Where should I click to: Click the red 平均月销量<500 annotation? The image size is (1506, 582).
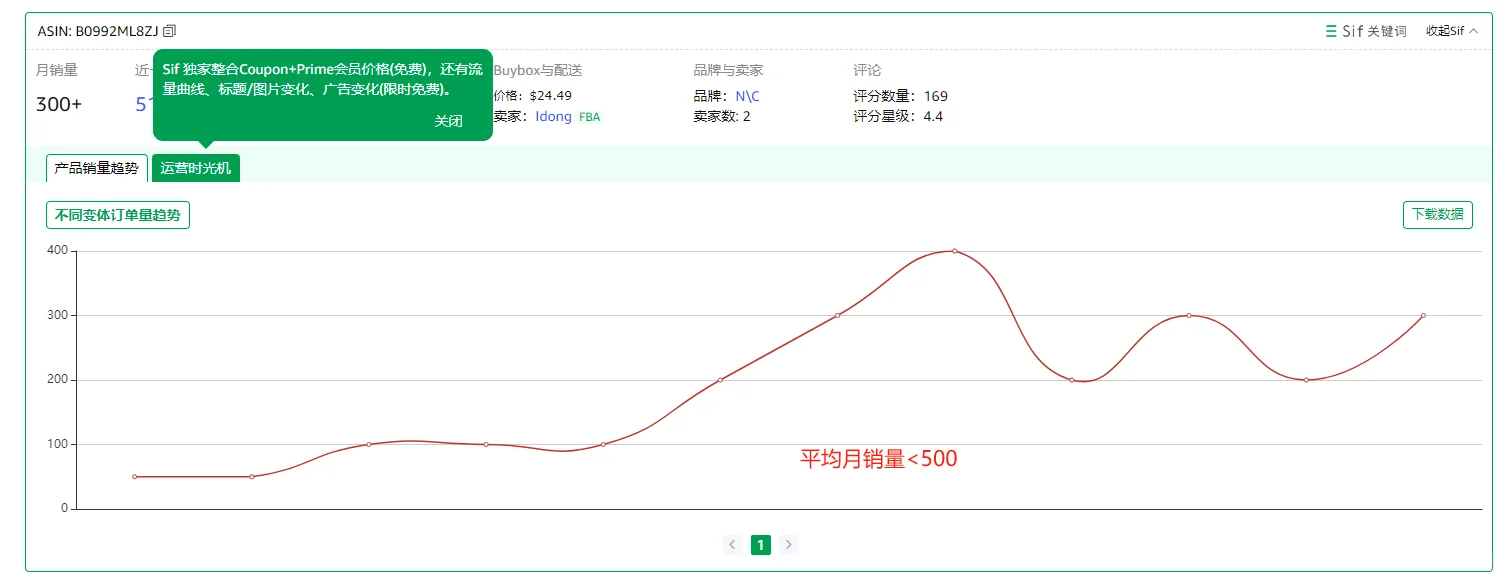(x=877, y=458)
